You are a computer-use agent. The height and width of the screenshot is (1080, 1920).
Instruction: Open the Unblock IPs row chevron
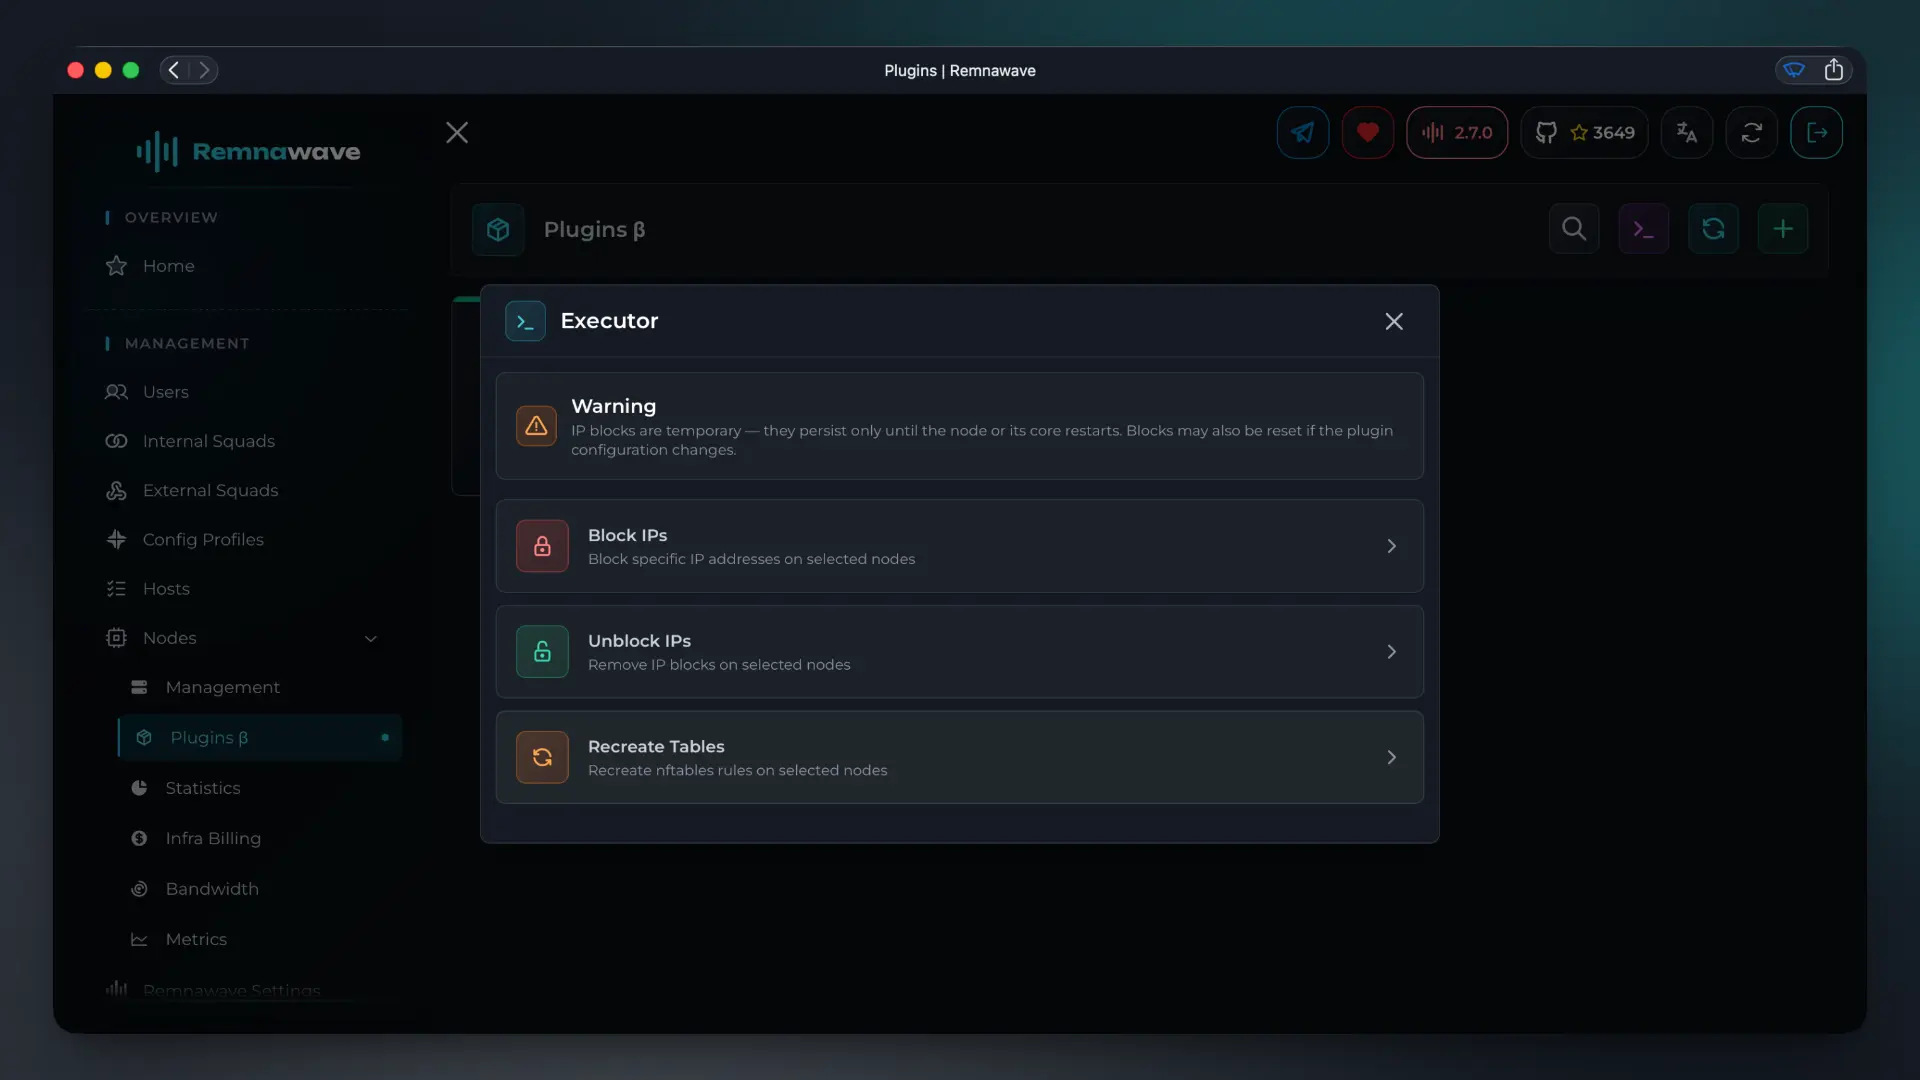pos(1391,652)
